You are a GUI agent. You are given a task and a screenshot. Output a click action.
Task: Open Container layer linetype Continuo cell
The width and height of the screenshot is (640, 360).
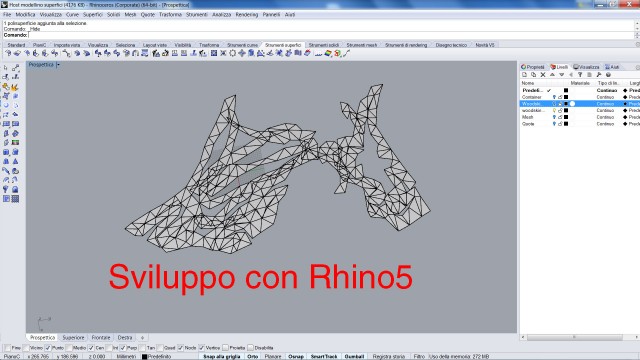pyautogui.click(x=605, y=97)
